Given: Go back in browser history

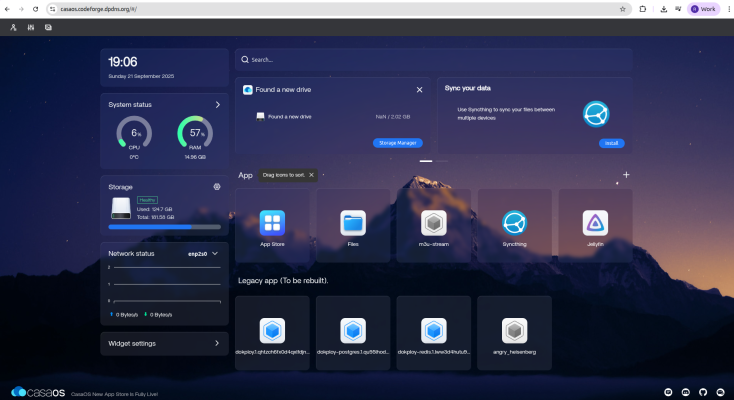Looking at the screenshot, I should coord(7,9).
